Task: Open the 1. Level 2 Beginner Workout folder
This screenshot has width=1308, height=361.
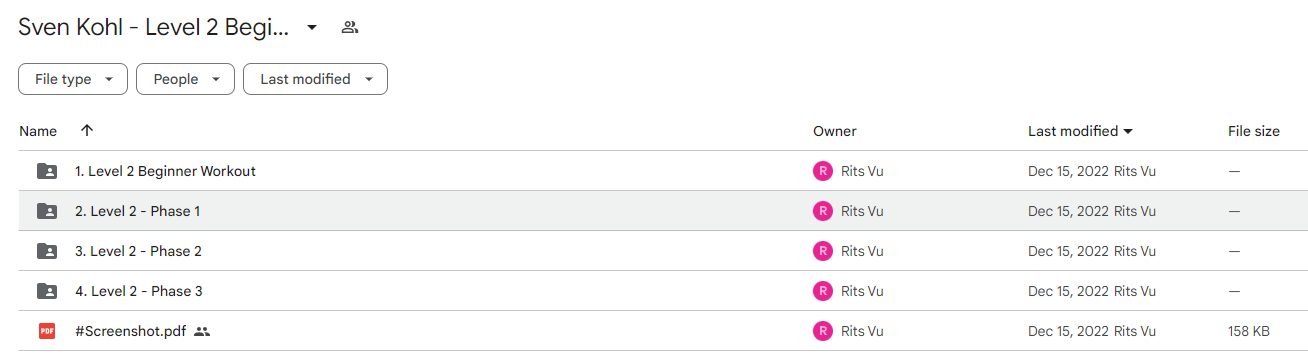Action: tap(165, 171)
